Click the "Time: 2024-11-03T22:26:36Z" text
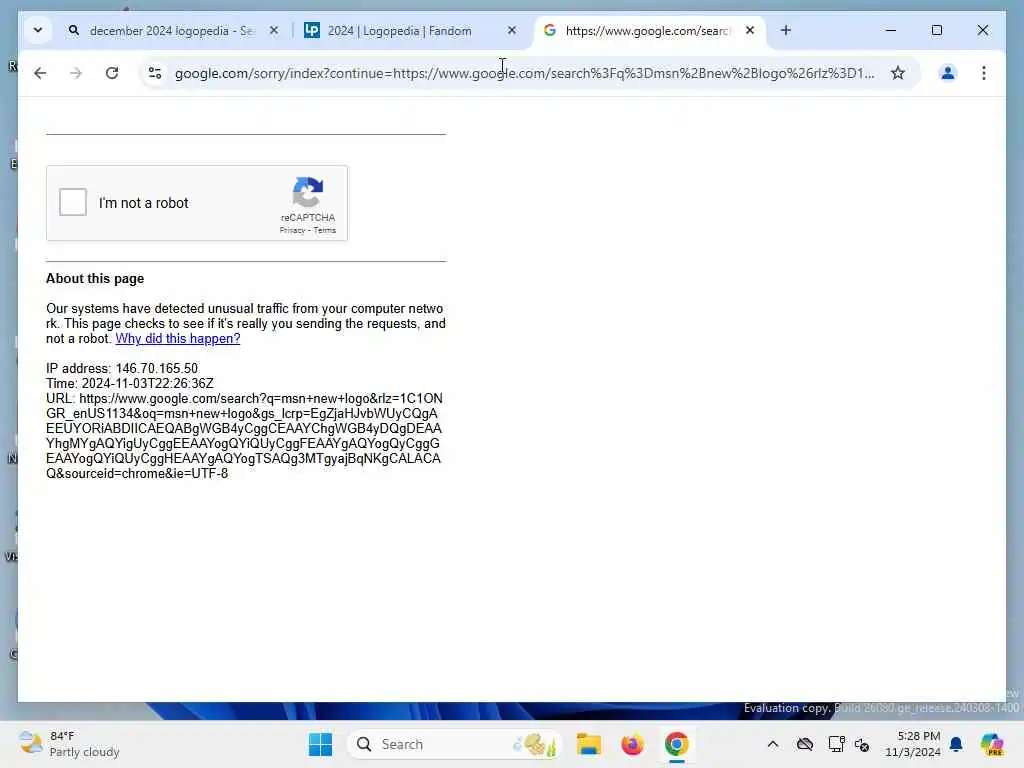This screenshot has height=768, width=1024. pos(129,383)
